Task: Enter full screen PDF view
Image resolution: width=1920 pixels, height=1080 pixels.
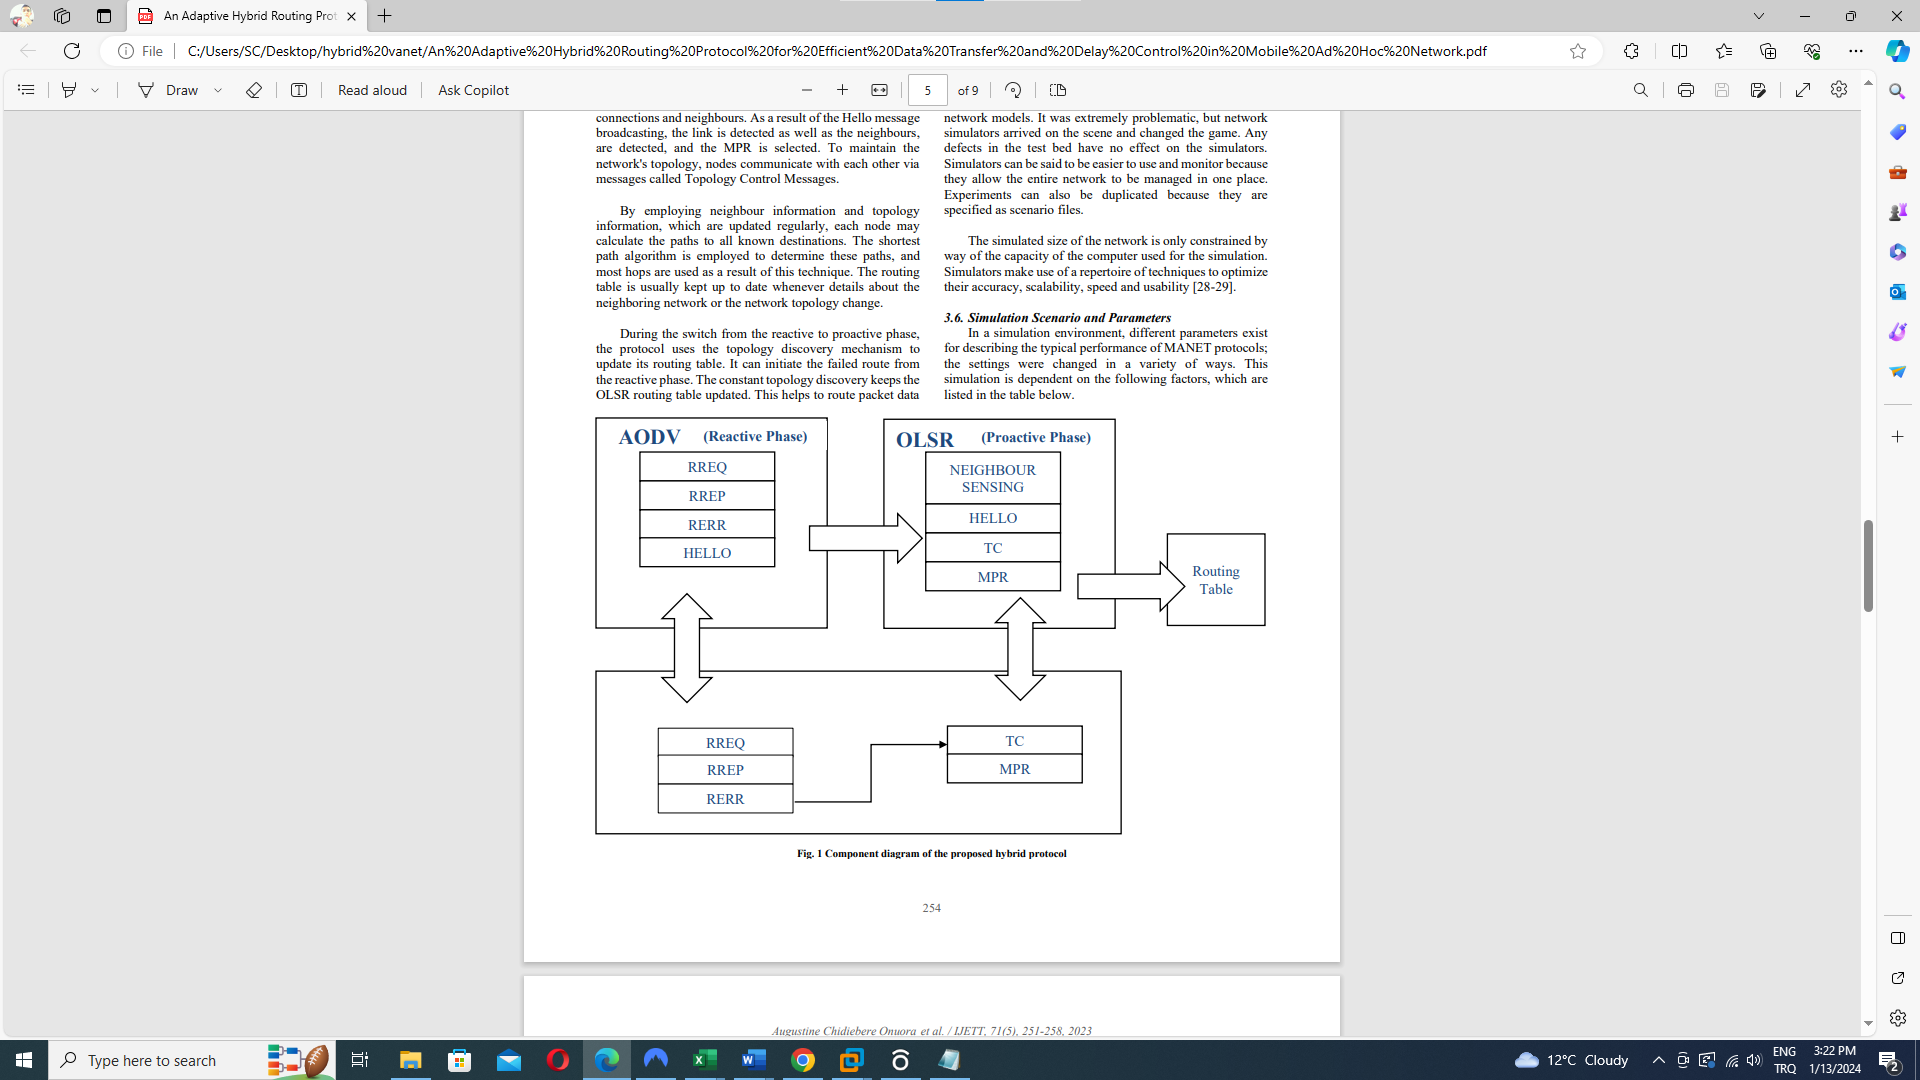Action: click(1803, 90)
